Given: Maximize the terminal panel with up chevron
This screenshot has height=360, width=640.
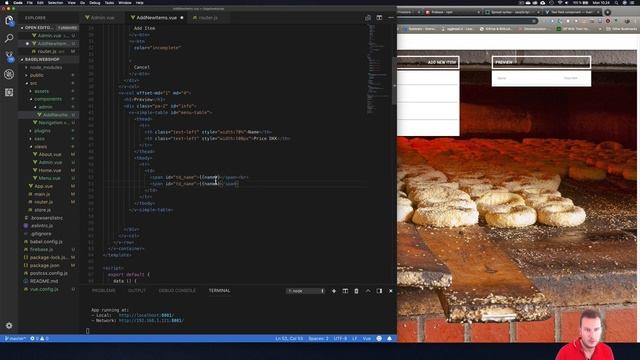Looking at the screenshot, I should [x=368, y=291].
